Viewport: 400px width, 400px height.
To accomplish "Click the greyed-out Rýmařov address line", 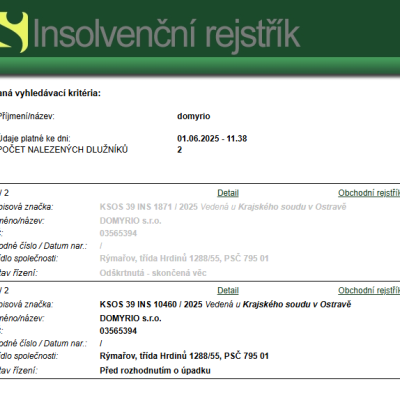I will tap(184, 258).
